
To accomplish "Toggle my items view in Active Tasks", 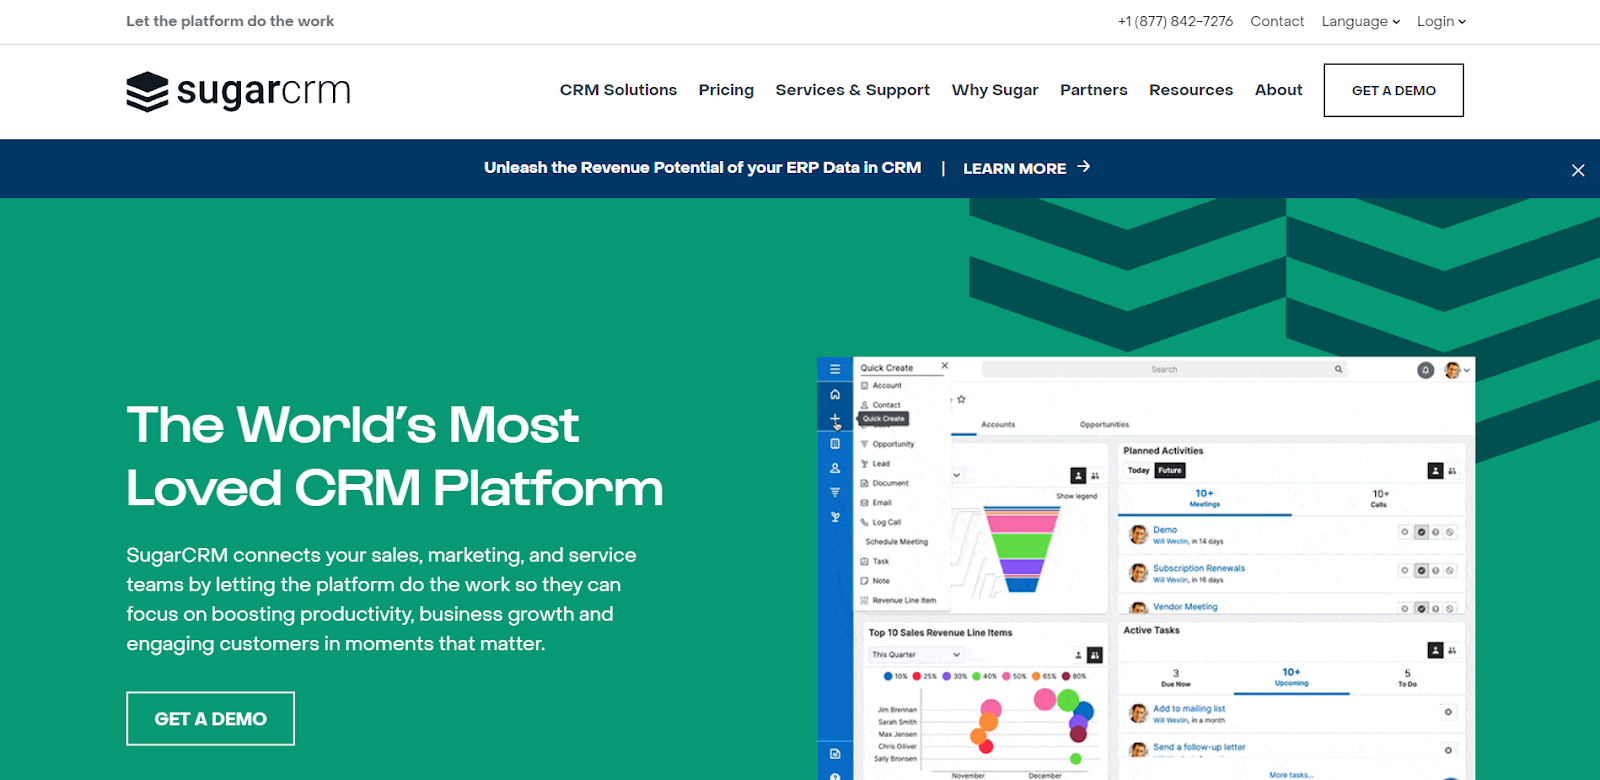I will (1435, 650).
